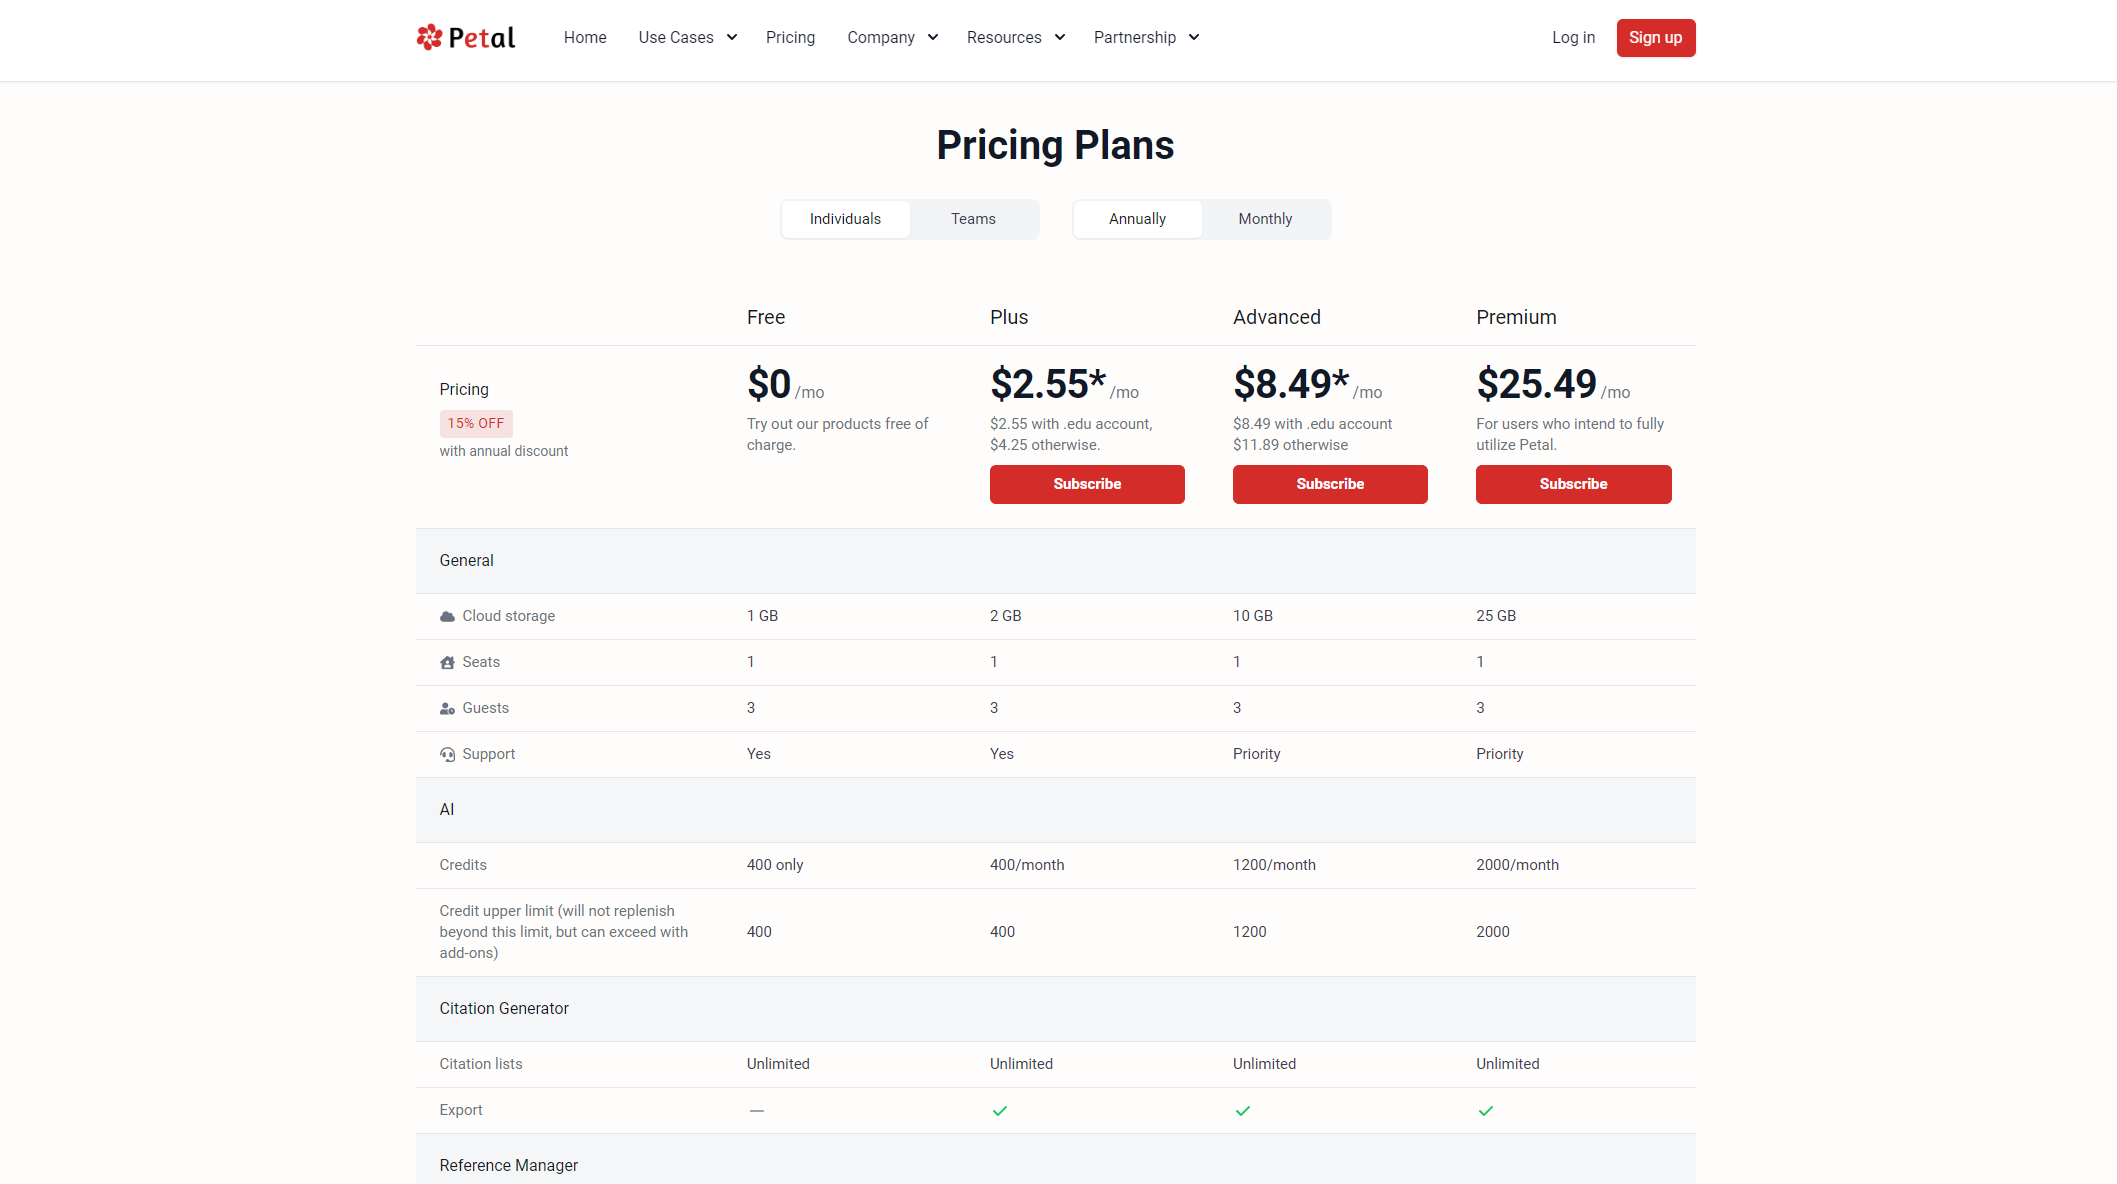The image size is (2117, 1184).
Task: Click Export green checkmark under Premium
Action: coord(1485,1111)
